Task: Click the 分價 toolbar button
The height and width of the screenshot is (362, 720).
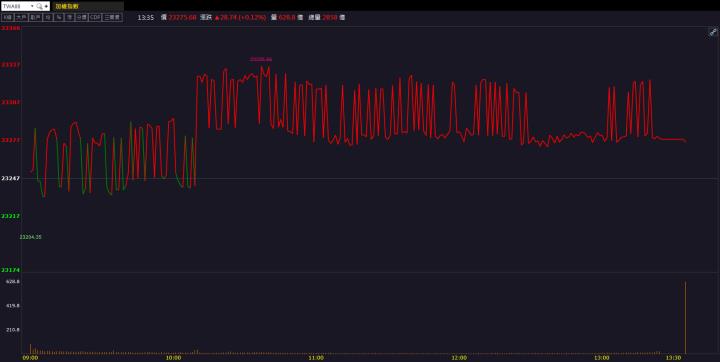Action: click(81, 17)
